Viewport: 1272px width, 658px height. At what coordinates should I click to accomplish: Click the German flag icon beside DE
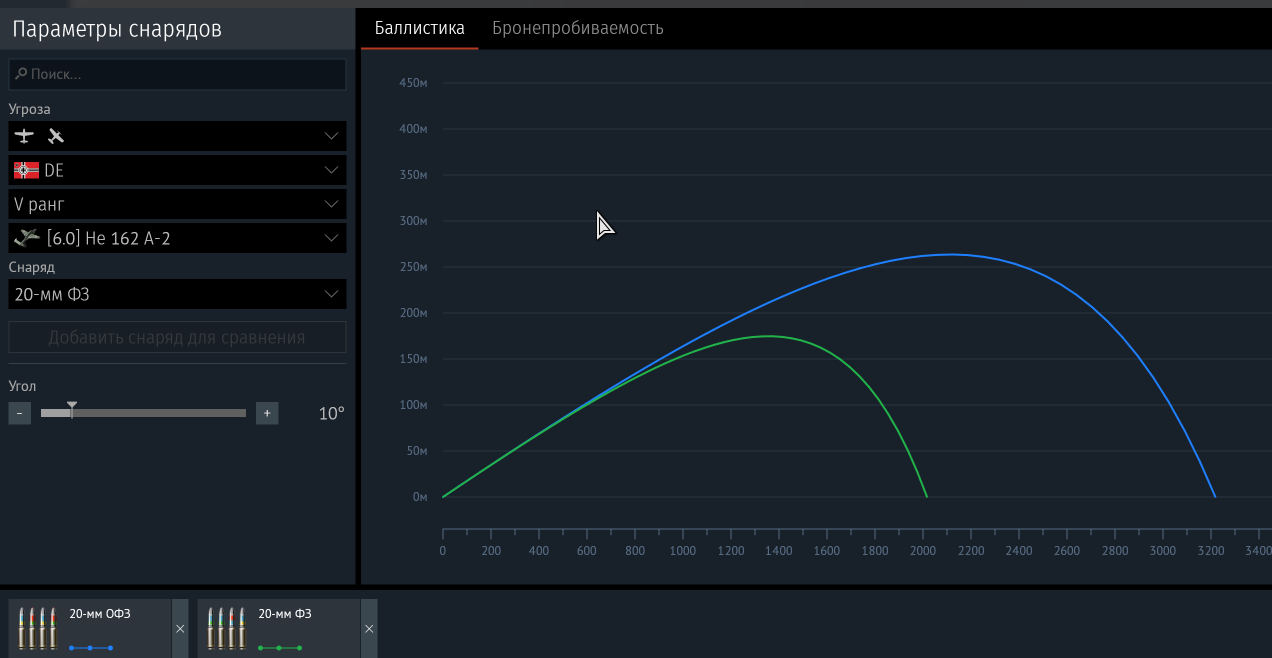26,171
